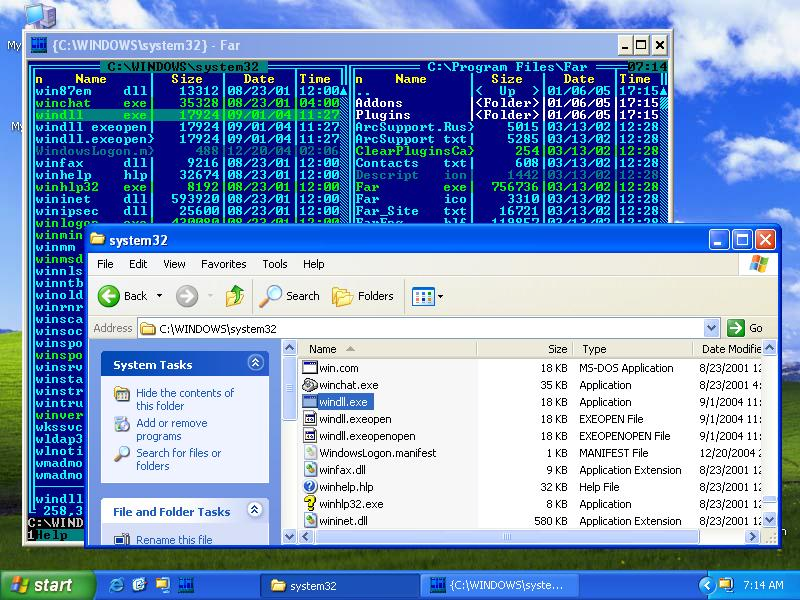Select Far exe in Far right panel
This screenshot has width=800, height=600.
pyautogui.click(x=508, y=187)
